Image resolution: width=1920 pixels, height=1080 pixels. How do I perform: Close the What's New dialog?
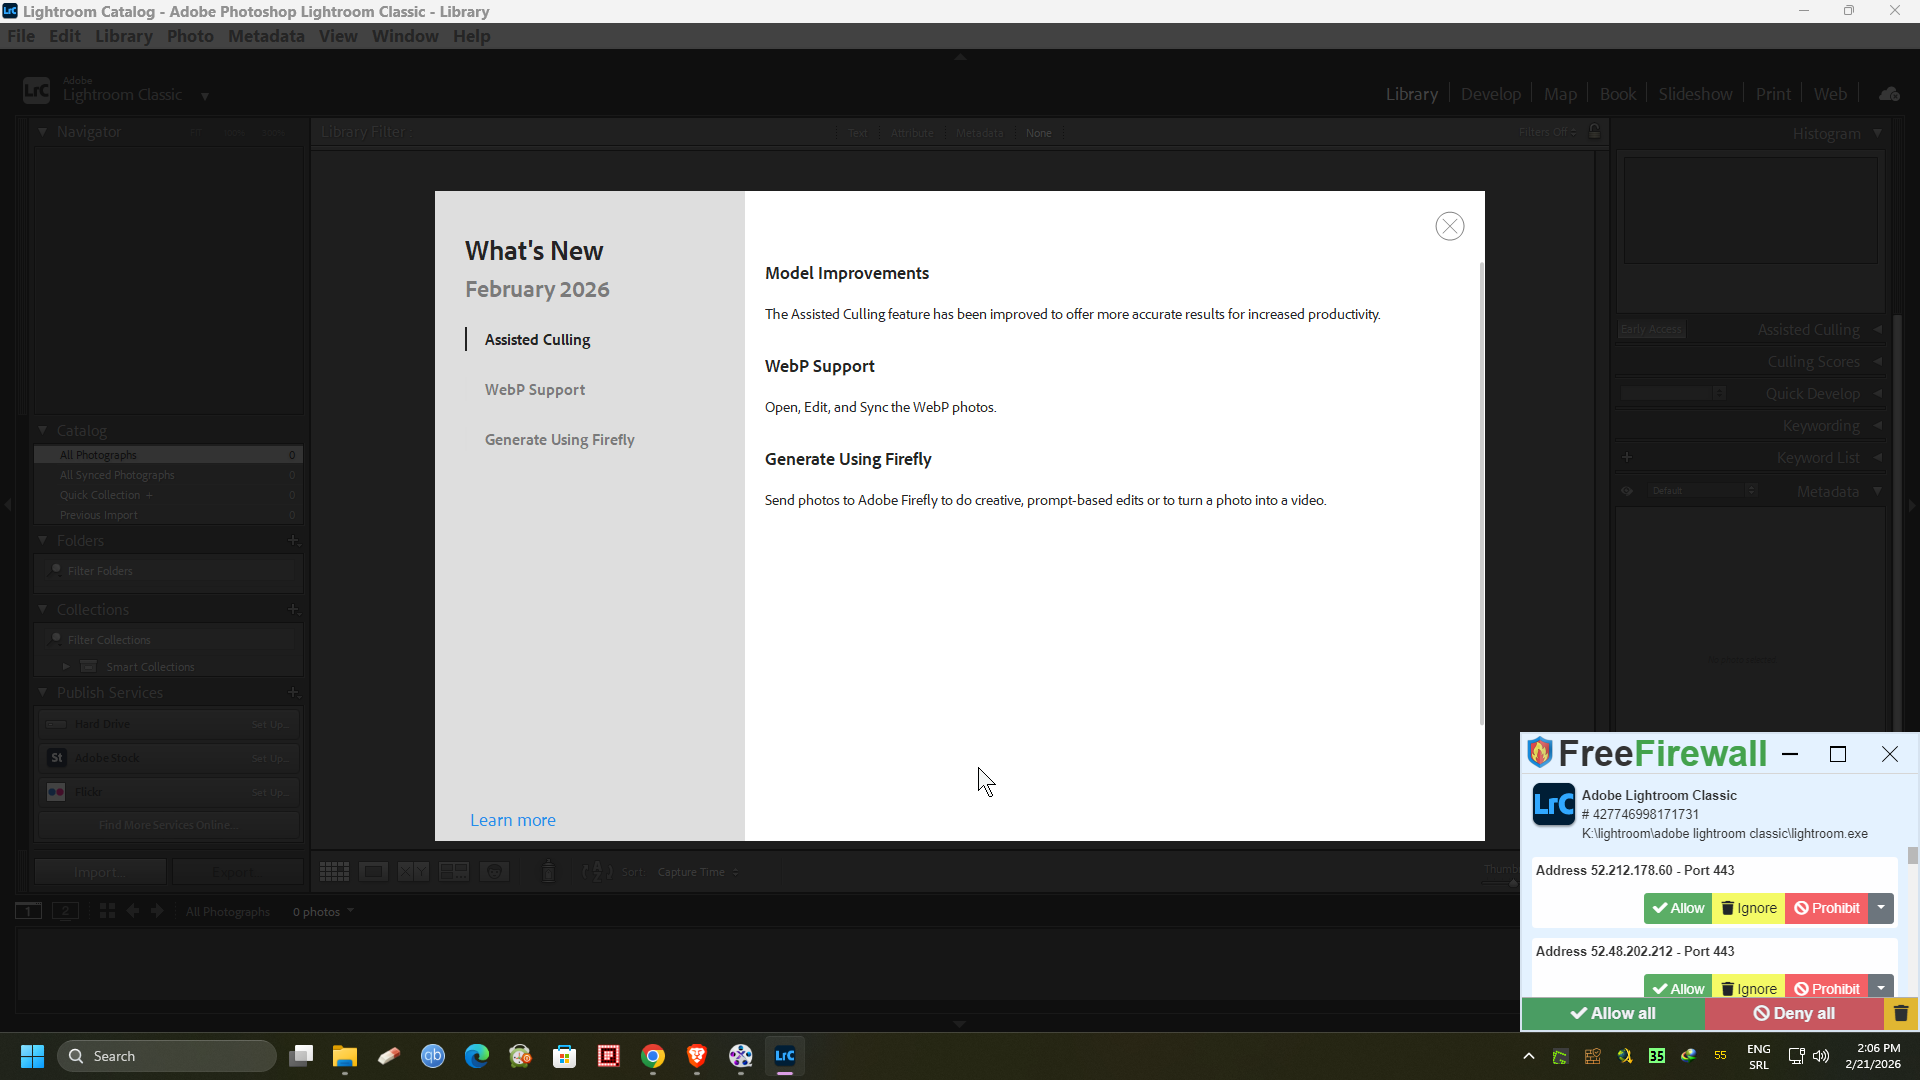pyautogui.click(x=1449, y=226)
